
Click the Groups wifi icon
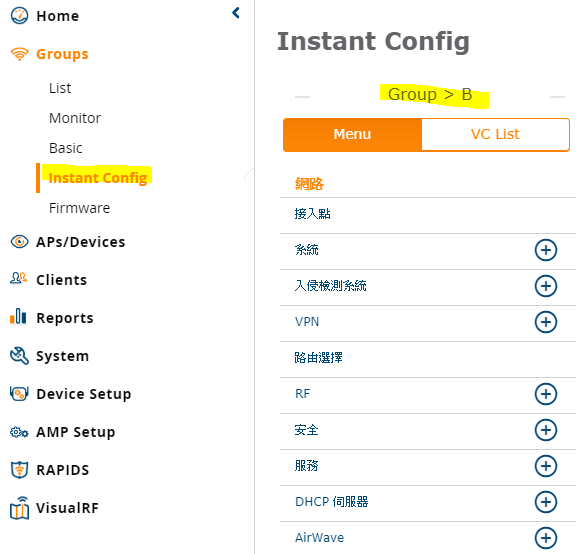pyautogui.click(x=19, y=54)
